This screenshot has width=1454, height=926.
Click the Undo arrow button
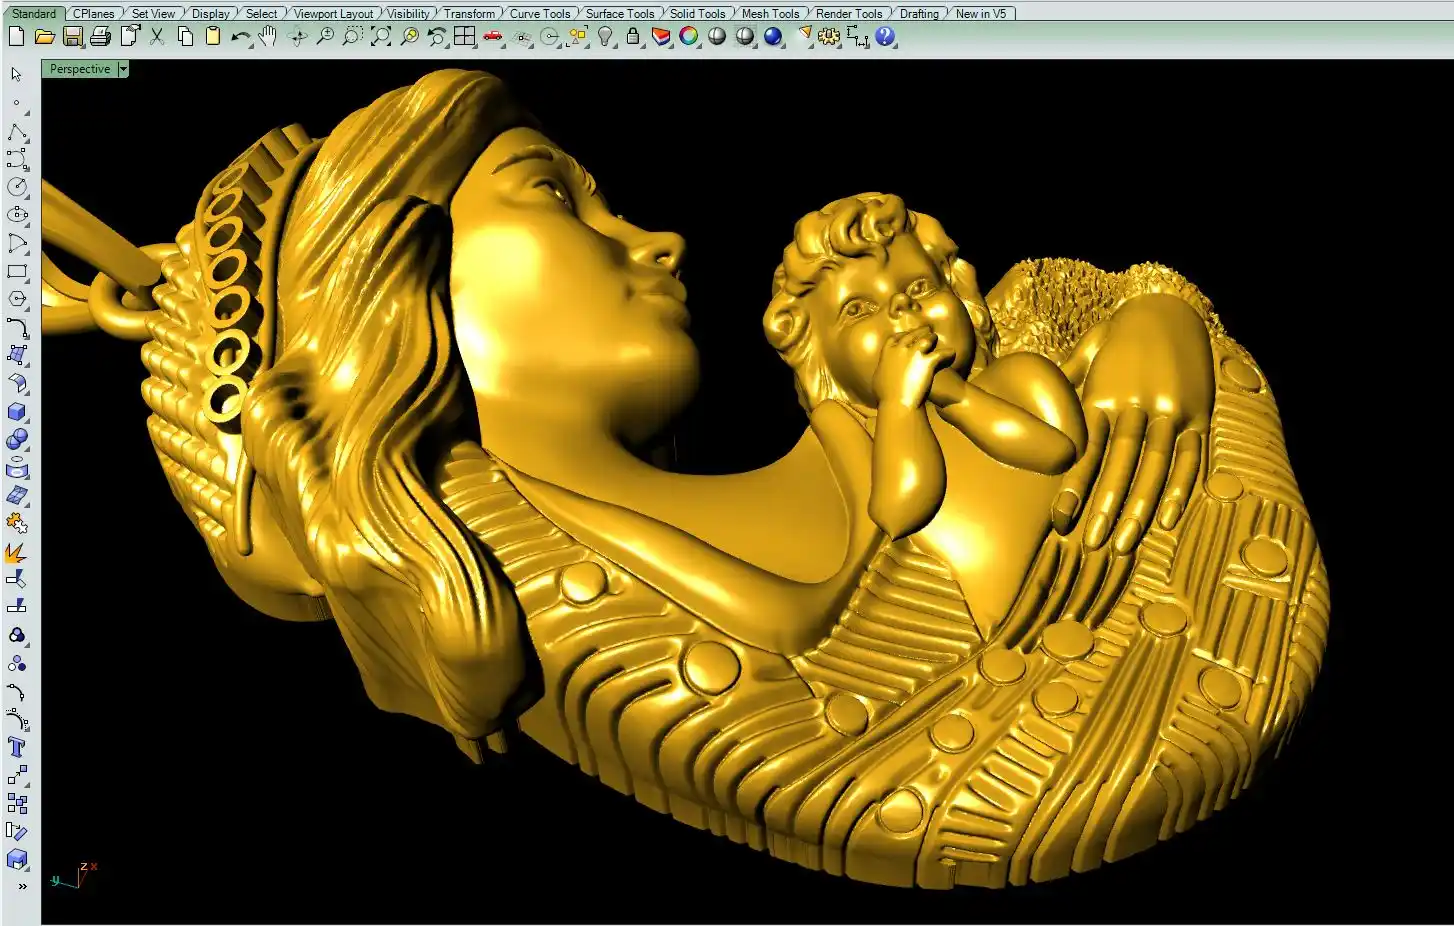coord(240,37)
